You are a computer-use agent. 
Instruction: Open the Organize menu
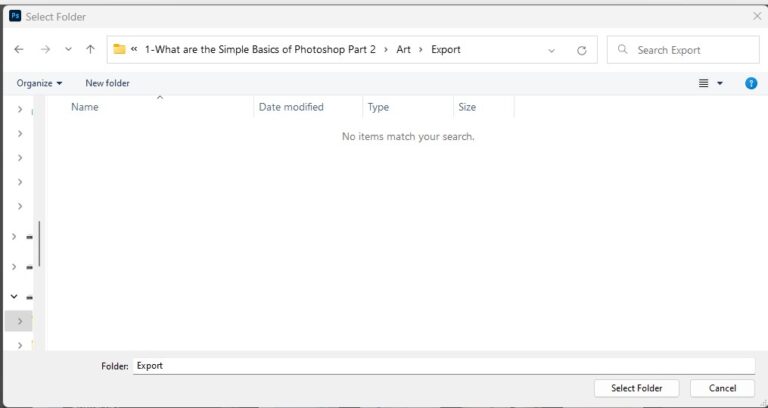(39, 83)
